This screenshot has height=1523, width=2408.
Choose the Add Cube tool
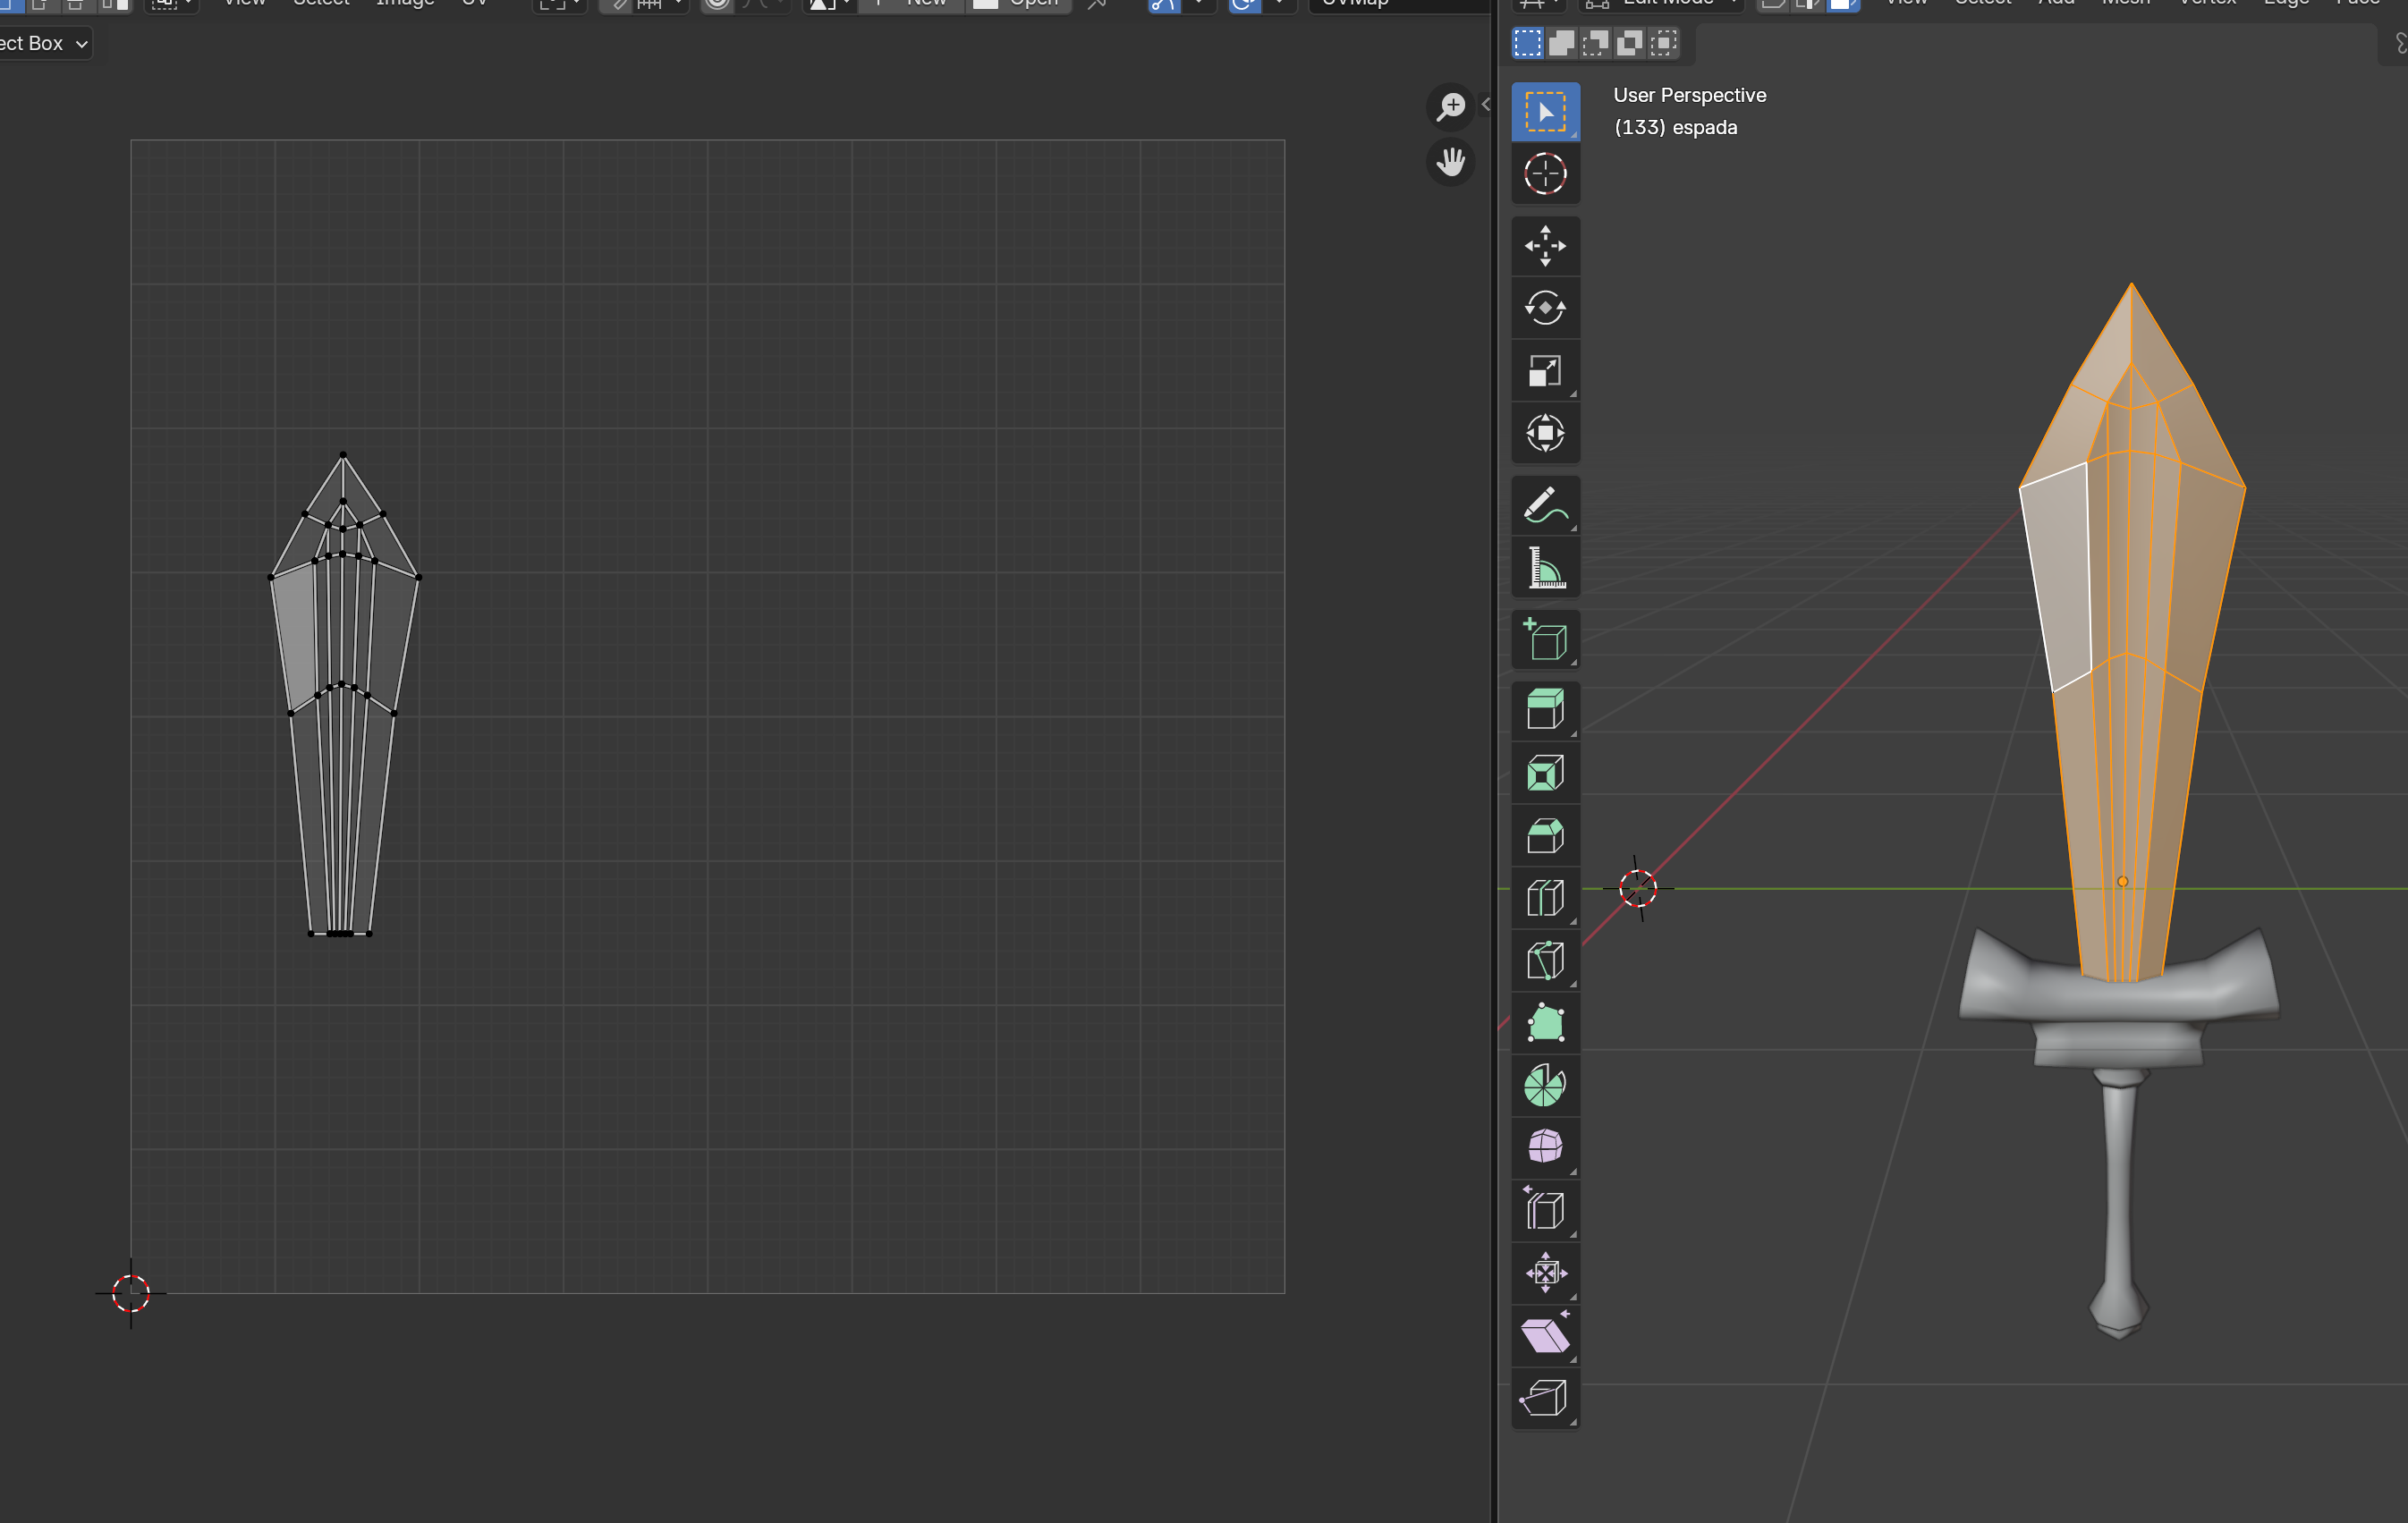pyautogui.click(x=1545, y=640)
